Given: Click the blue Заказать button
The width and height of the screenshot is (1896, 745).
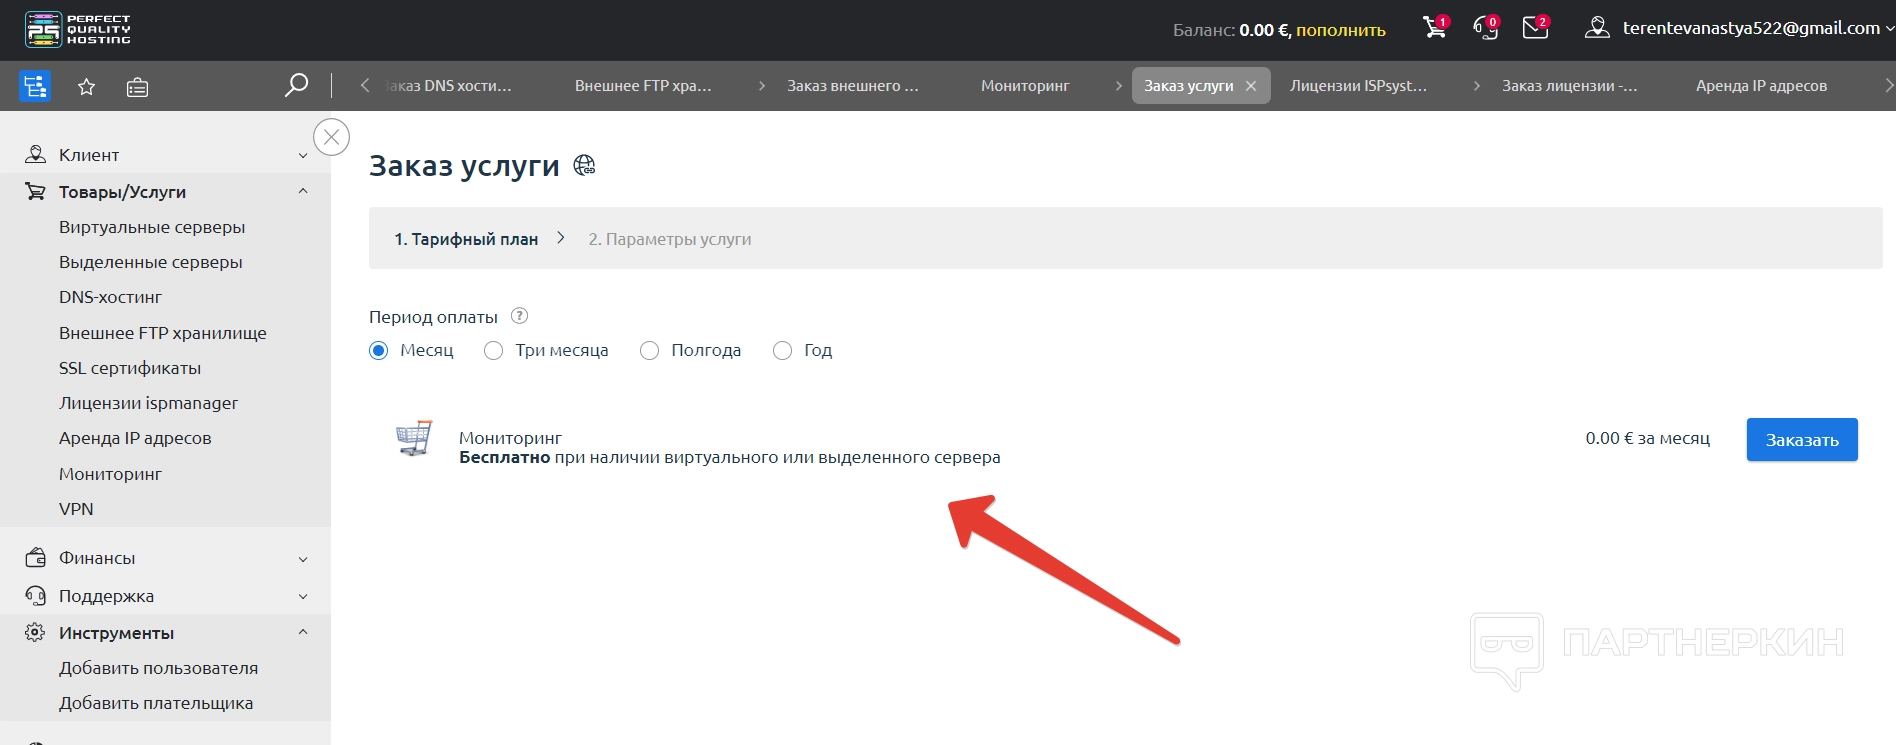Looking at the screenshot, I should [x=1802, y=440].
